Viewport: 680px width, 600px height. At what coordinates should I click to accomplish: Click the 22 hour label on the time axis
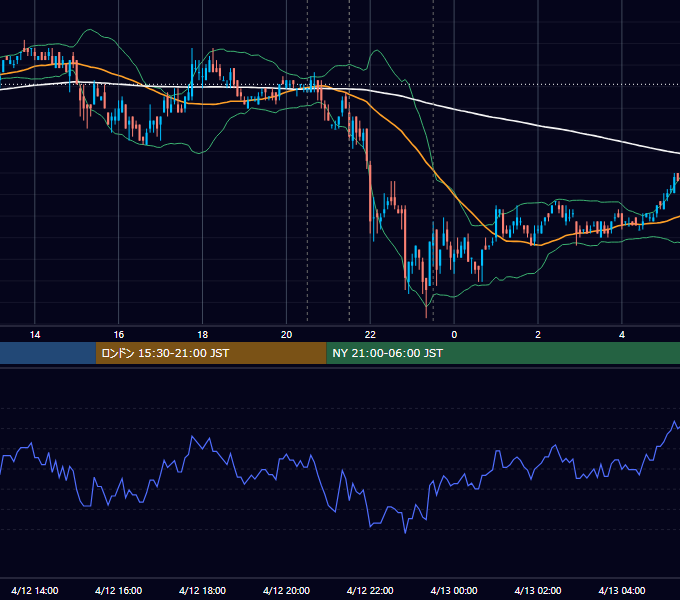pyautogui.click(x=370, y=335)
